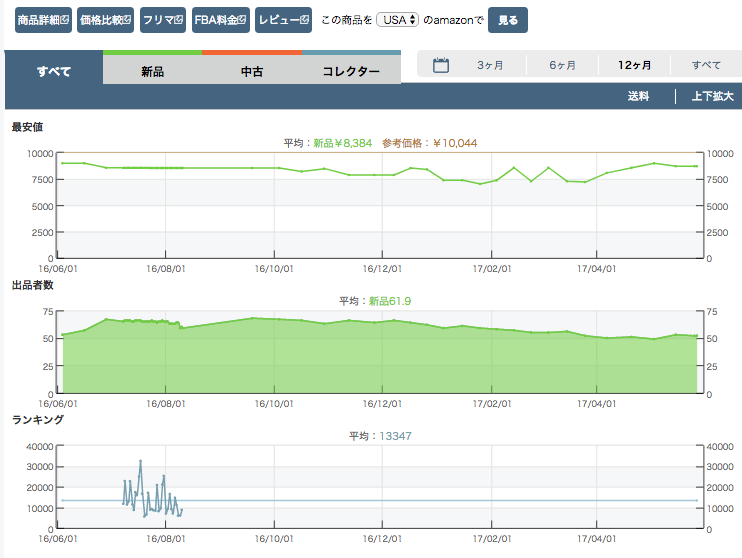This screenshot has width=742, height=558.
Task: Click the green area of the 出品者数 chart
Action: click(380, 360)
